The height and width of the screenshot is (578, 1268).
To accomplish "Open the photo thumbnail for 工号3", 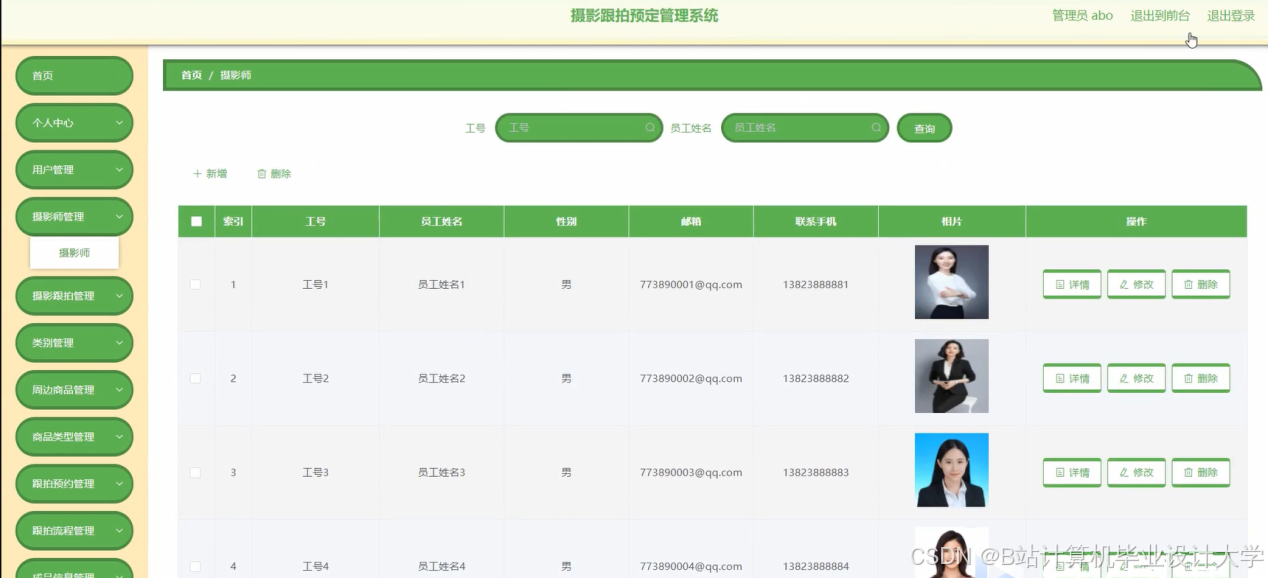I will [x=951, y=470].
